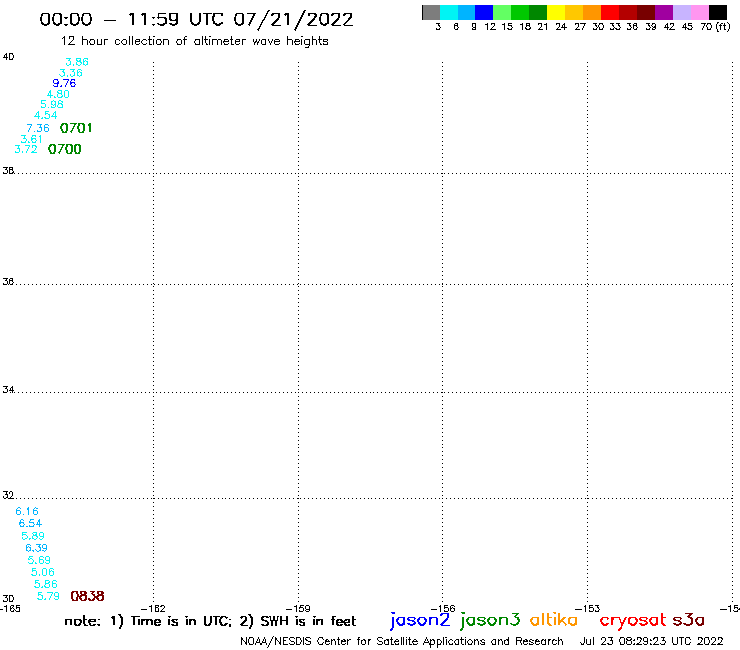Click the pink 45–70 ft legend swatch
This screenshot has height=650, width=740.
click(699, 12)
